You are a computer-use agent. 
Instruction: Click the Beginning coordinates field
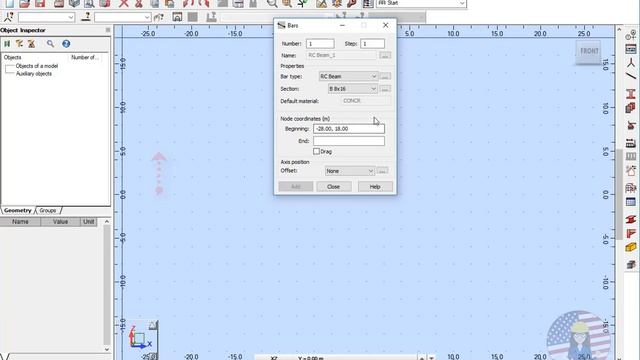point(349,129)
